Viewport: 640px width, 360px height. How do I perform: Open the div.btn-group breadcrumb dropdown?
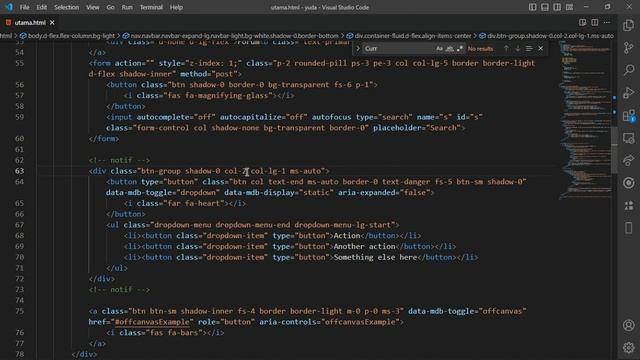point(546,36)
